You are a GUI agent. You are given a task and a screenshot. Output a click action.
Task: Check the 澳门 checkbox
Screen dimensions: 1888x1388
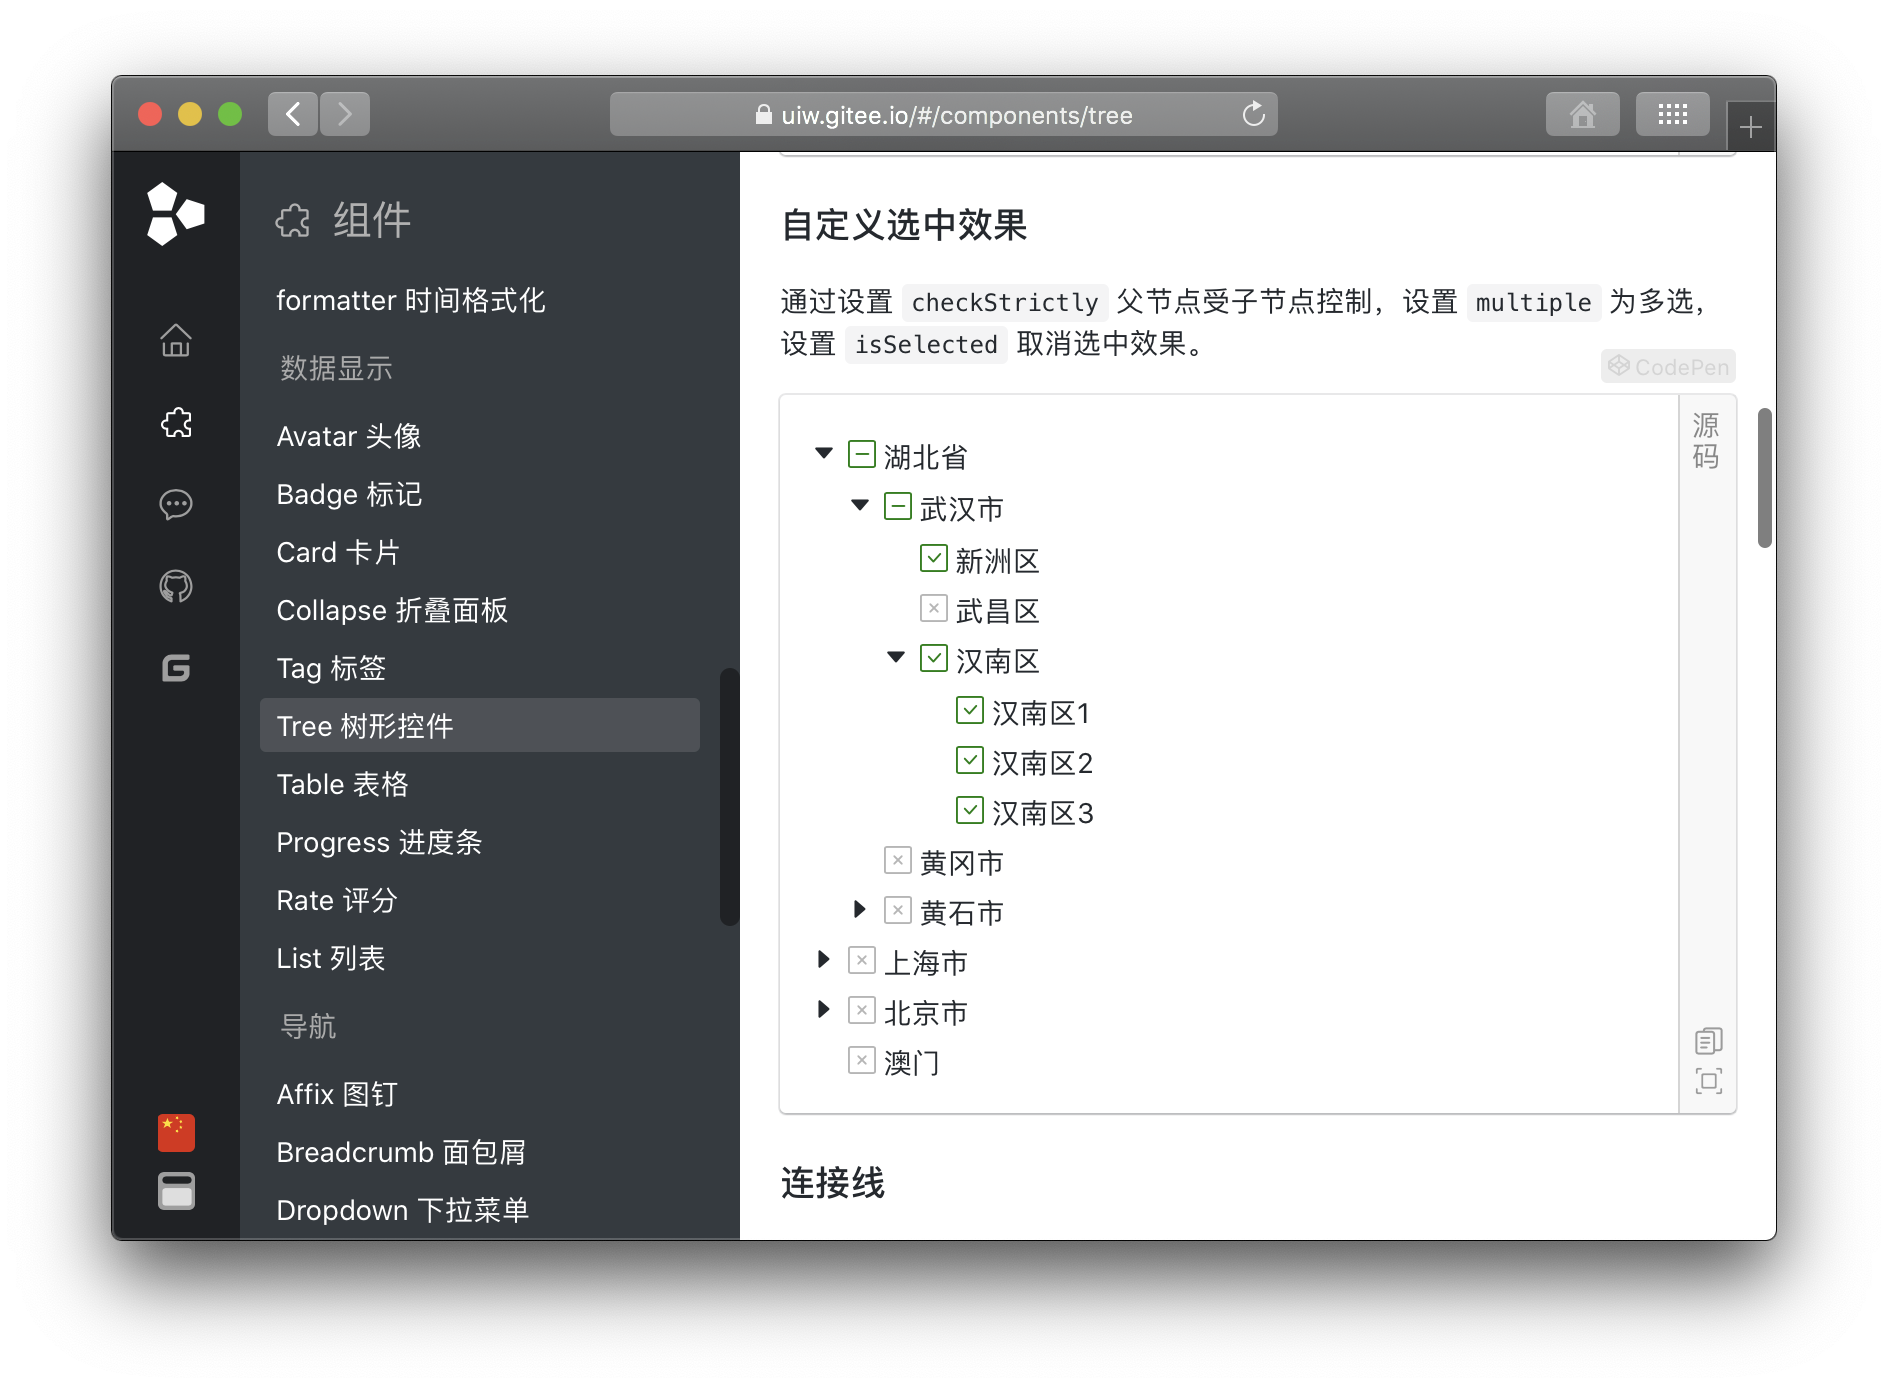pos(861,1060)
